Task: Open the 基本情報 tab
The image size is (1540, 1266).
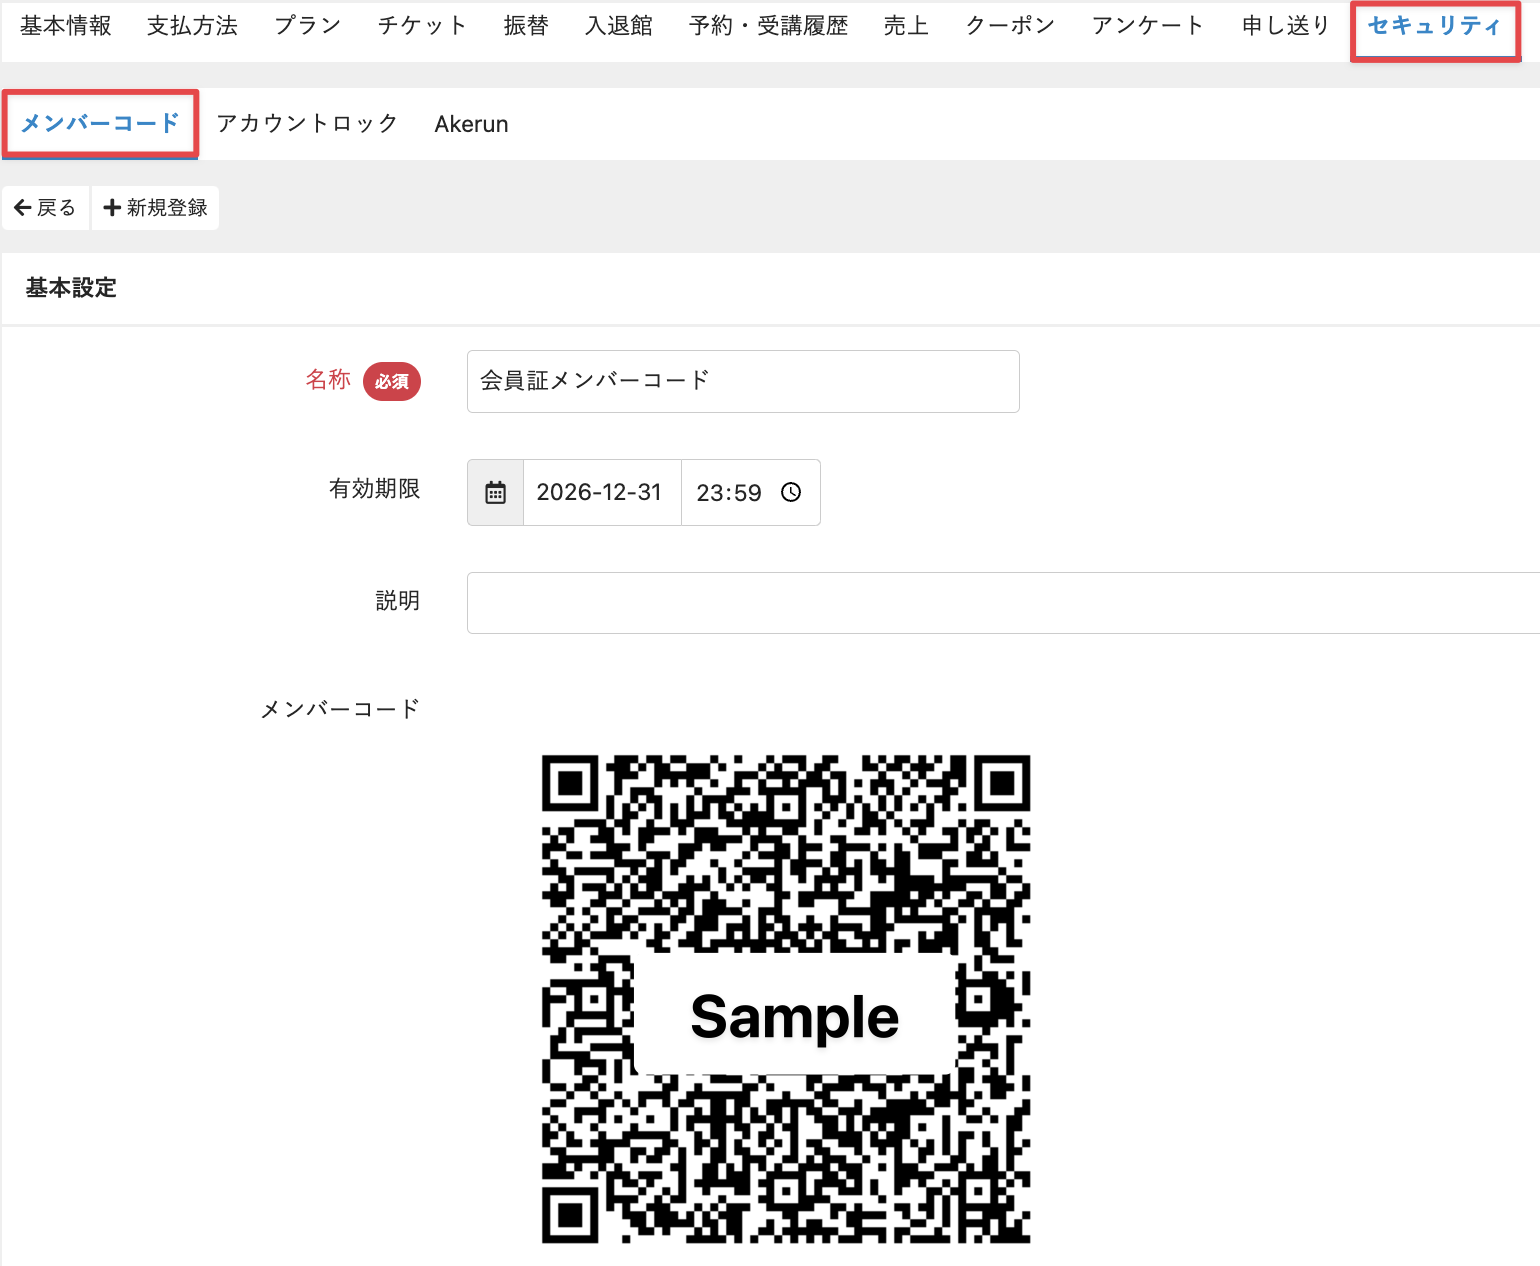Action: click(66, 26)
